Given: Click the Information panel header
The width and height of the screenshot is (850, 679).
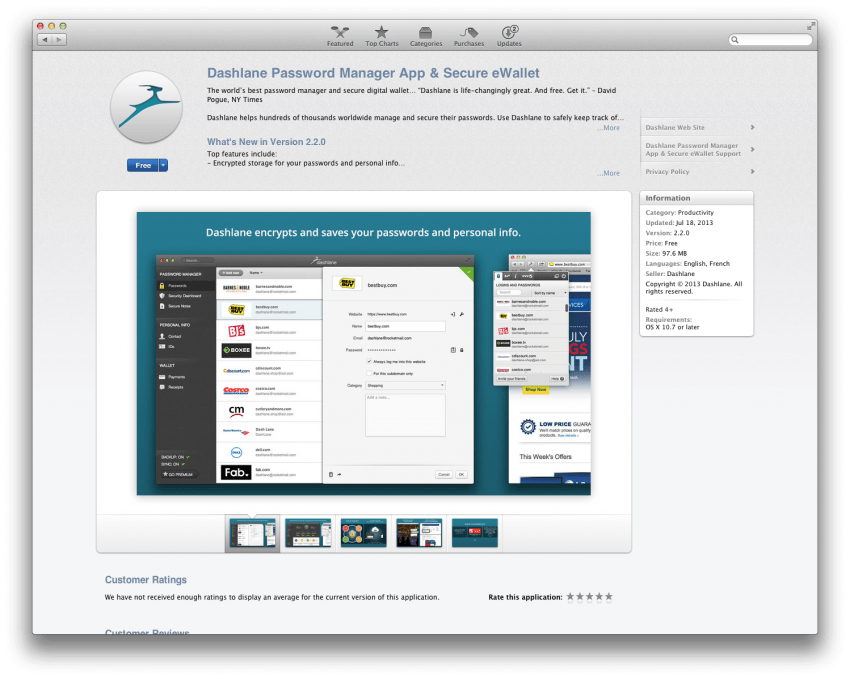Looking at the screenshot, I should tap(697, 198).
